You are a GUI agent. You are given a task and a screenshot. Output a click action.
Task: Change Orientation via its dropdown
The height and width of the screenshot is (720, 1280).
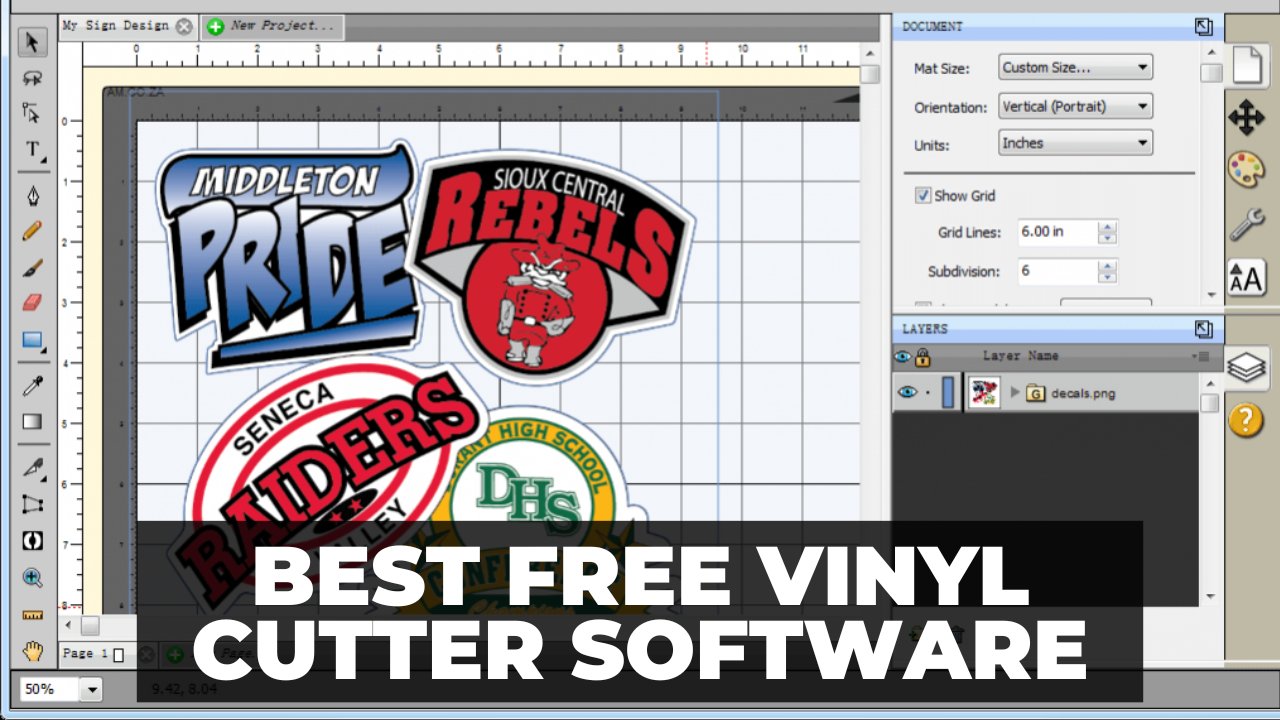[1075, 106]
